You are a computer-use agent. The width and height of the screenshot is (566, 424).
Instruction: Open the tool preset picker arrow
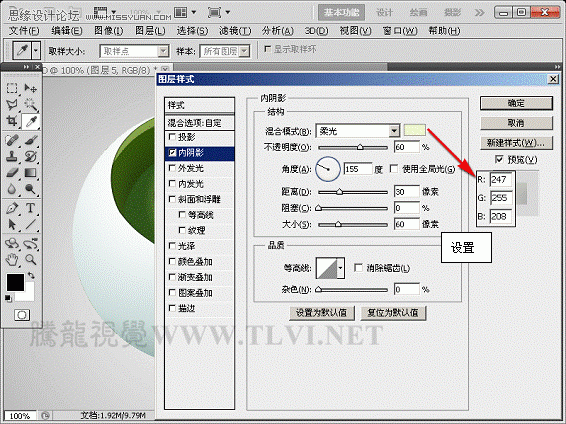(35, 51)
